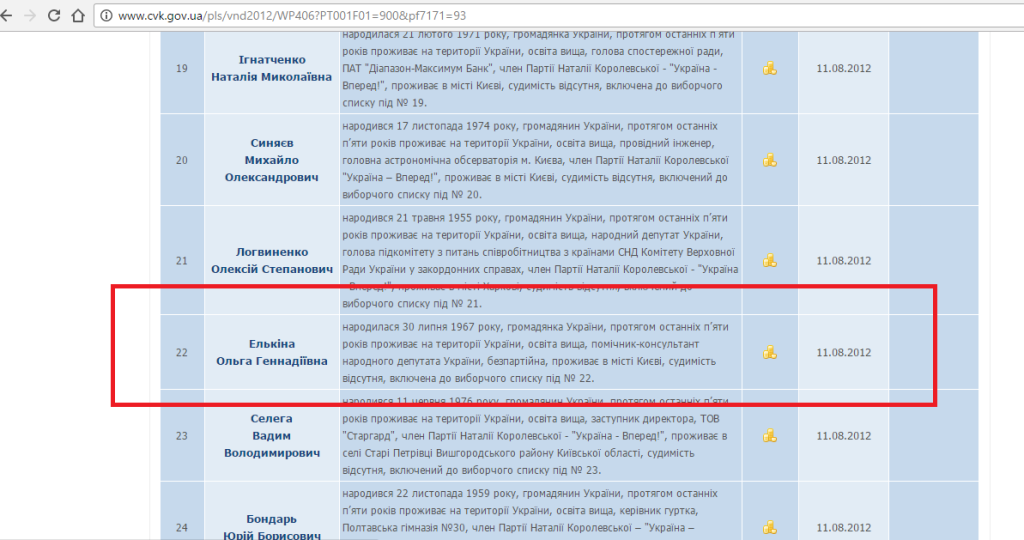1024x540 pixels.
Task: Open the coins icon in Логвиненко's row
Action: click(x=770, y=261)
